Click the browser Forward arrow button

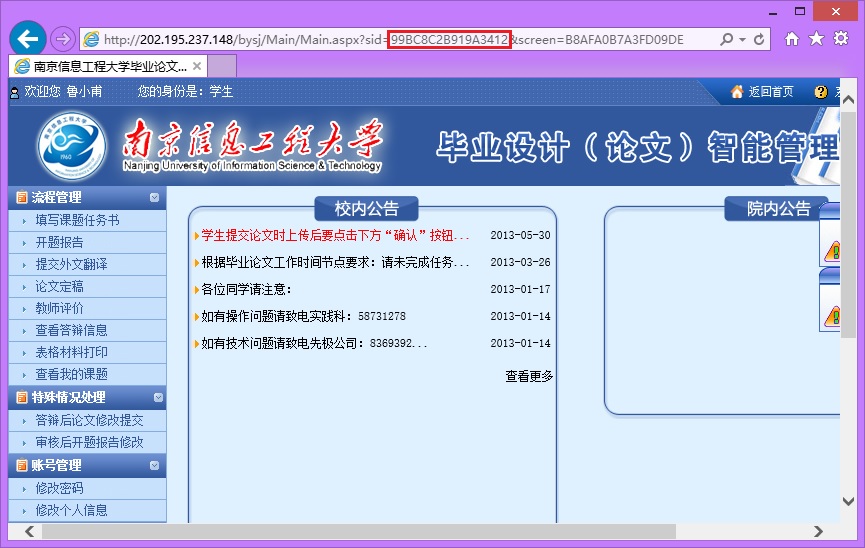[x=63, y=39]
